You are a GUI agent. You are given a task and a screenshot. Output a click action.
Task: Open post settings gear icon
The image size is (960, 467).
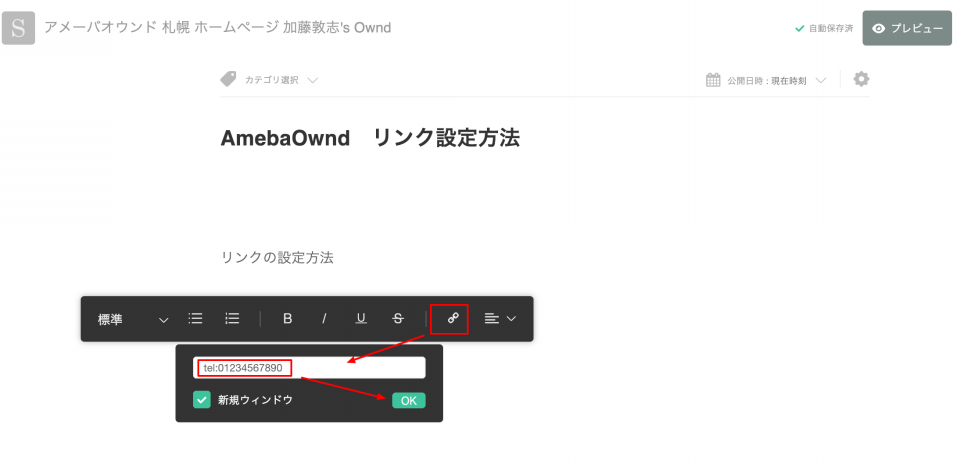coord(861,79)
